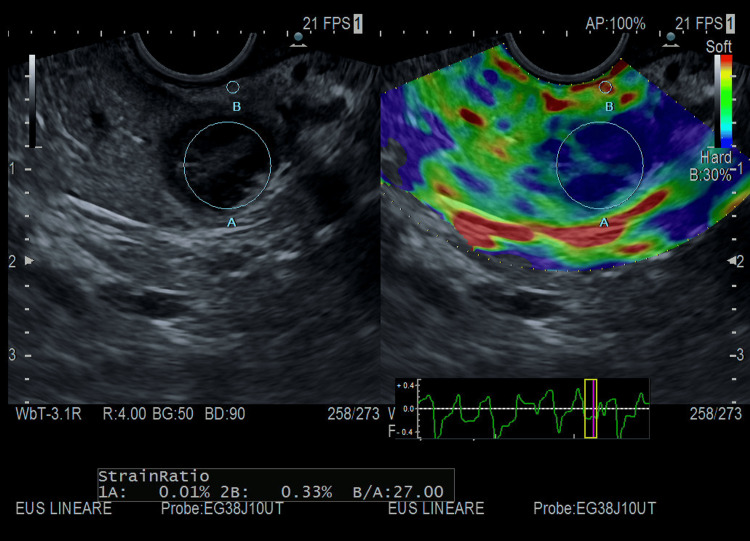Click the left probe orientation marker icon
The height and width of the screenshot is (541, 750).
(298, 40)
